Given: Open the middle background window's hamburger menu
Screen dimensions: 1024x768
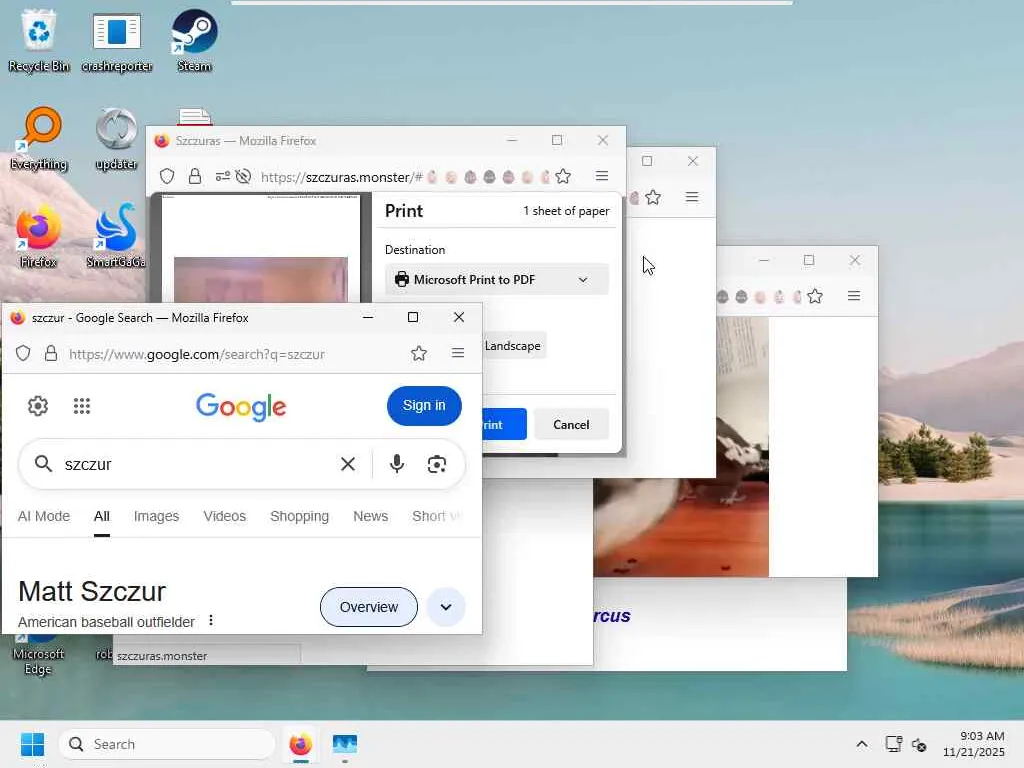Looking at the screenshot, I should [692, 197].
